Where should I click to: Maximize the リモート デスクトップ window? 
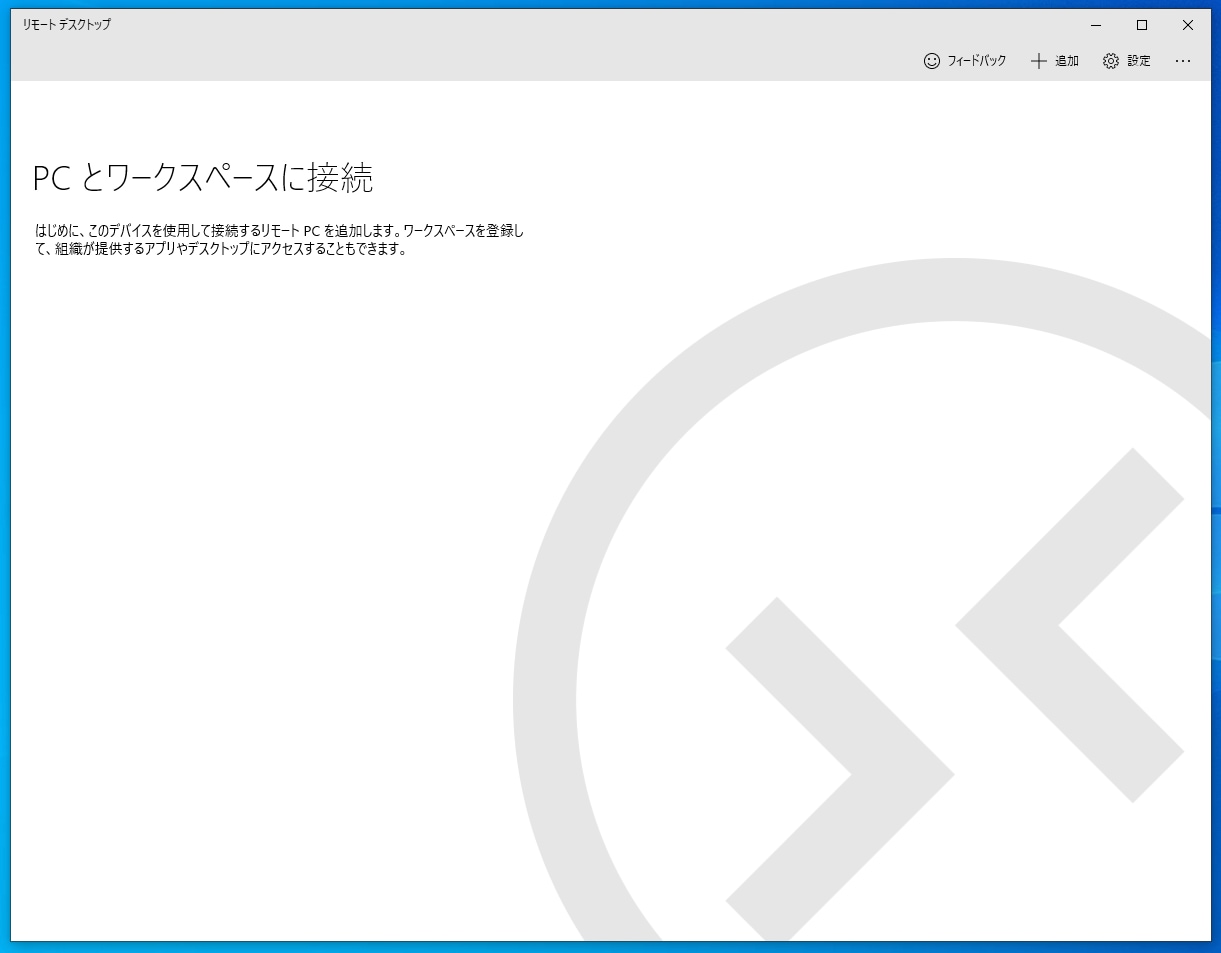[x=1142, y=25]
